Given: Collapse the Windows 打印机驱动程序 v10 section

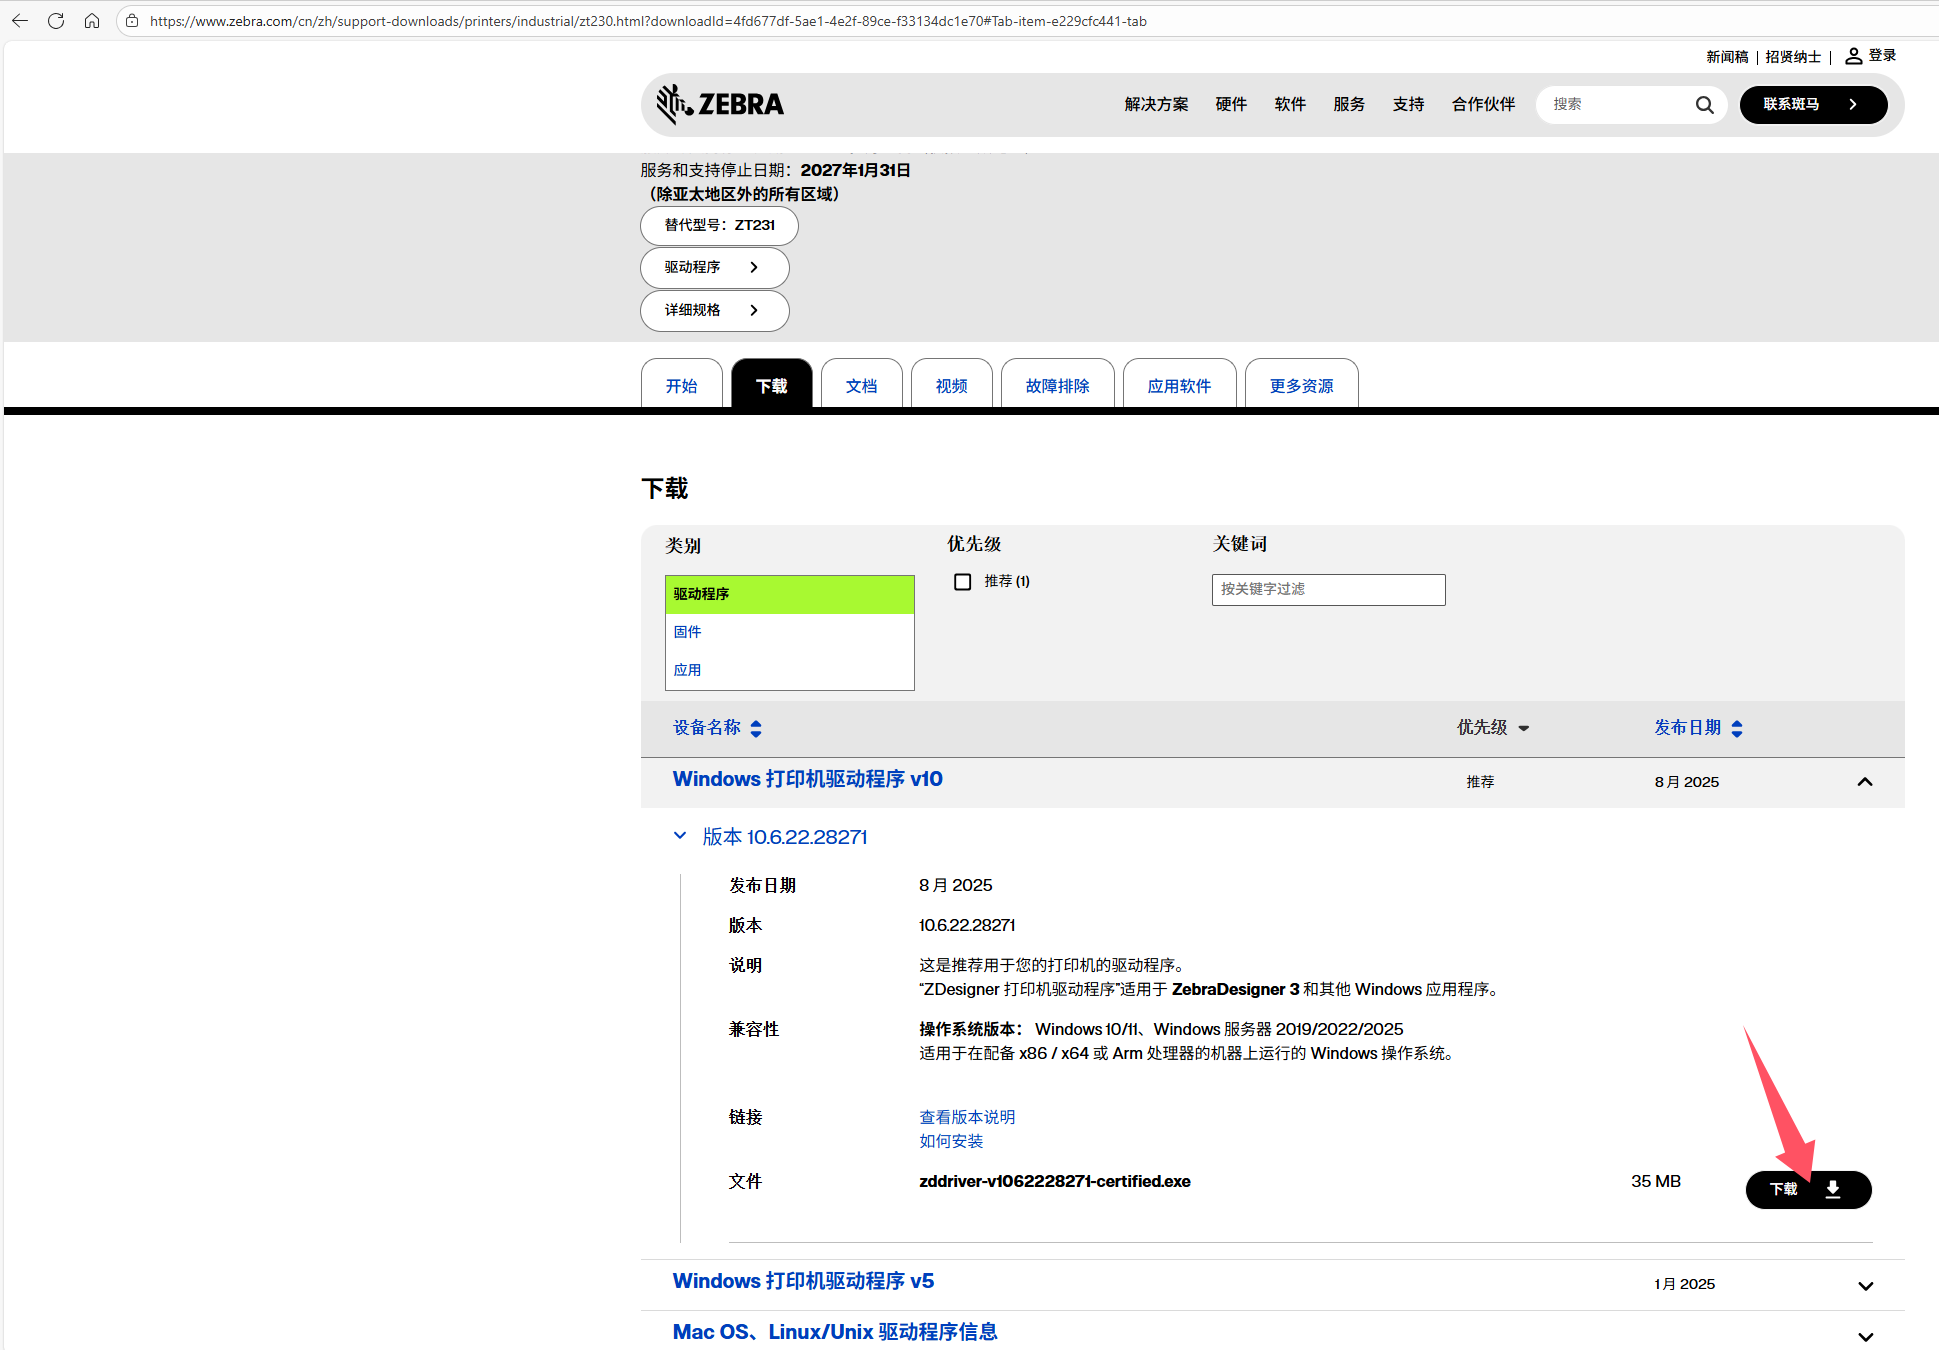Looking at the screenshot, I should 1864,782.
